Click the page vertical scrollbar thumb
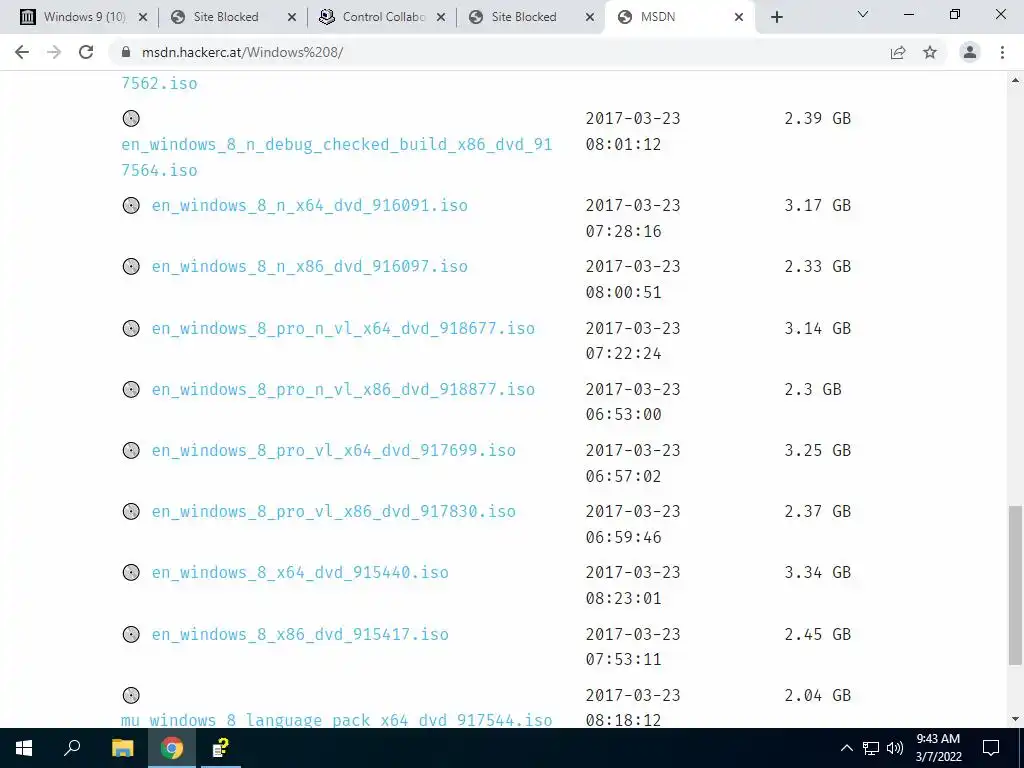1024x768 pixels. [1015, 585]
